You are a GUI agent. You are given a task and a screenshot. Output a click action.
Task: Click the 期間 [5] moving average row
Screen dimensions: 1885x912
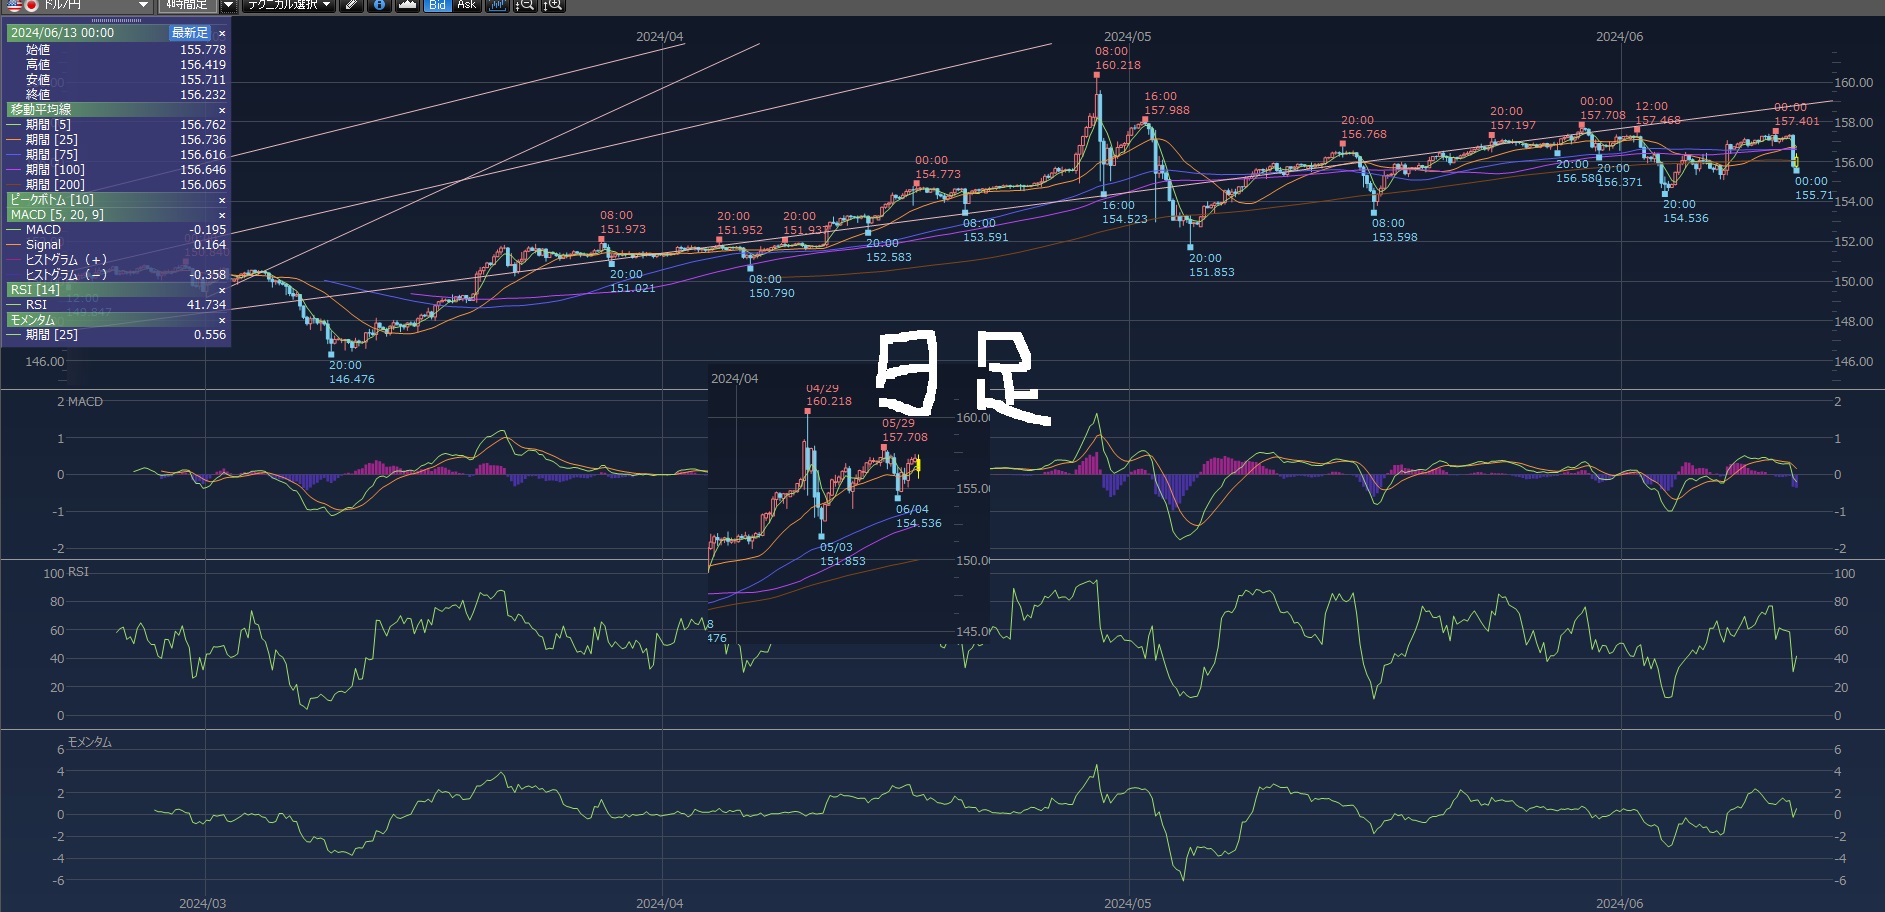(118, 125)
